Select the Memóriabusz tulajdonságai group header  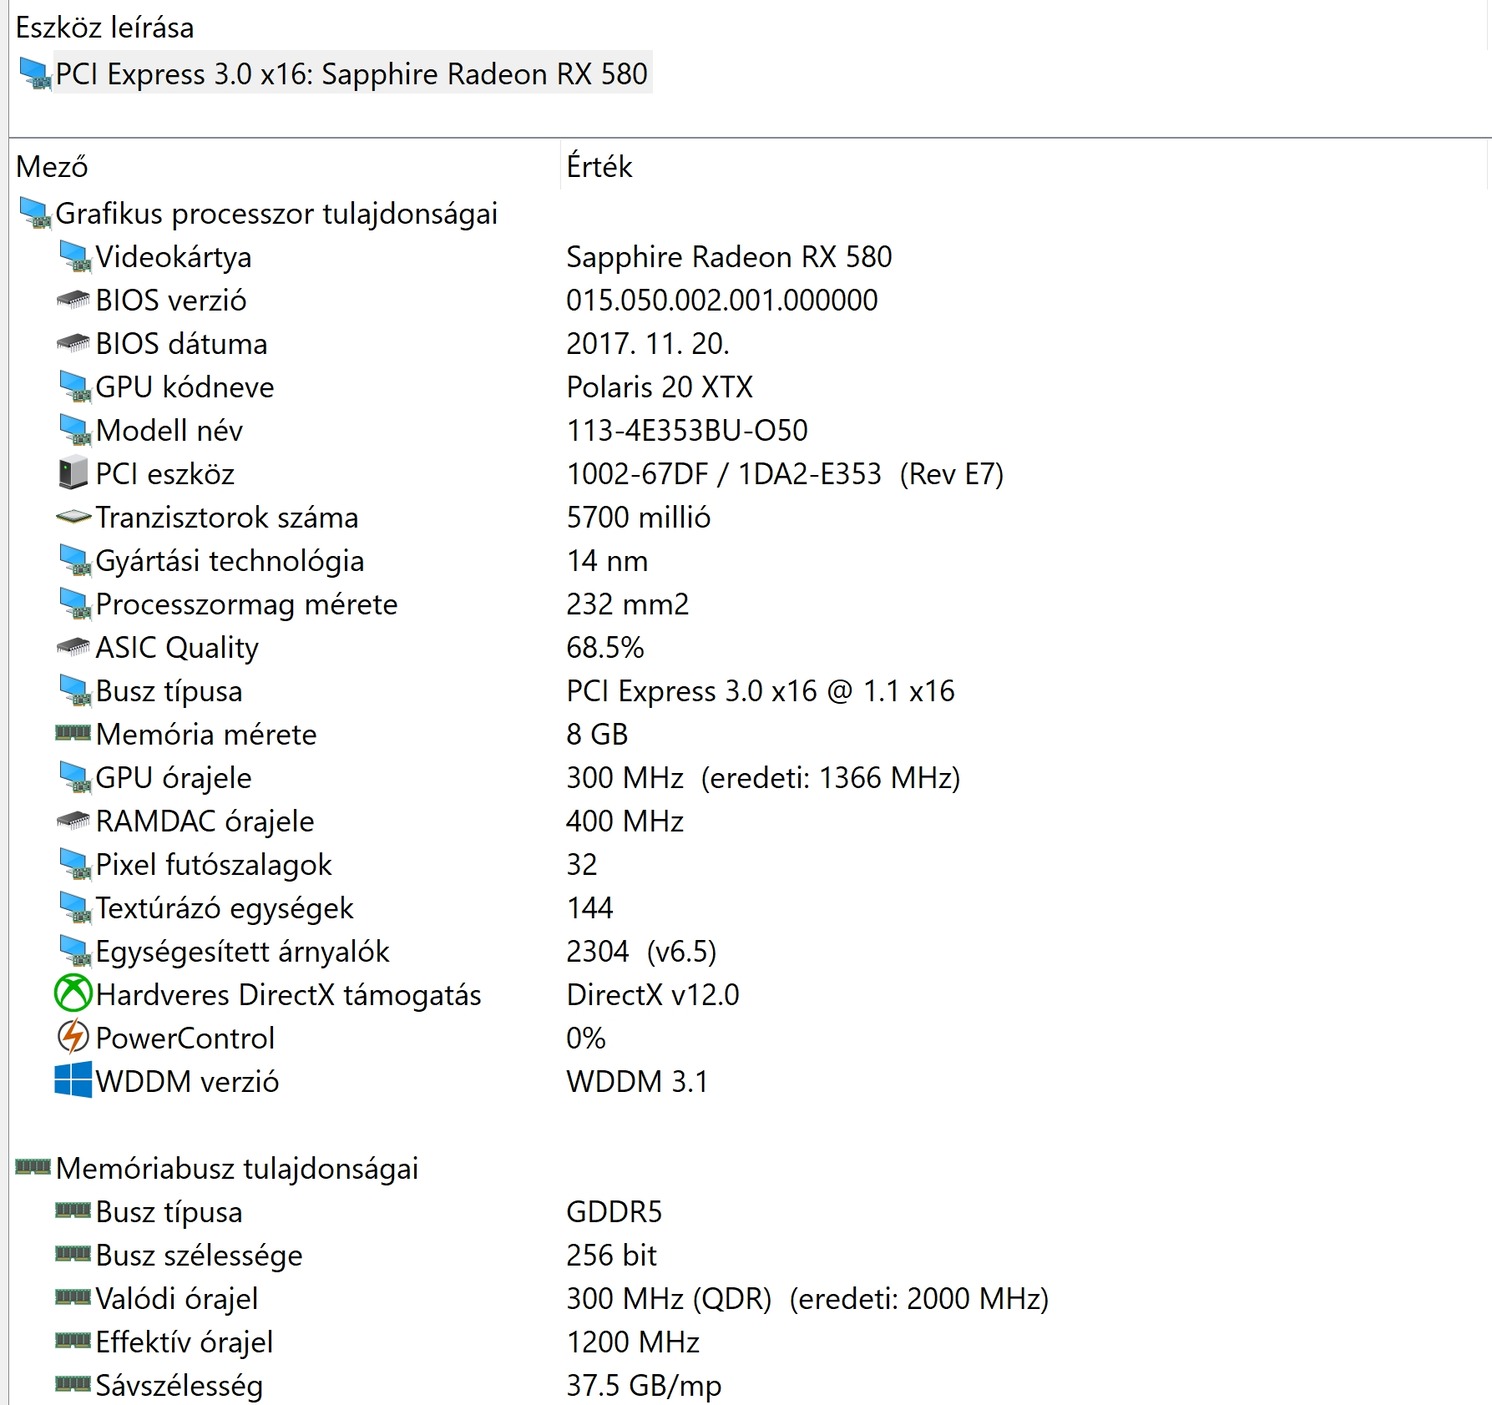(237, 1168)
